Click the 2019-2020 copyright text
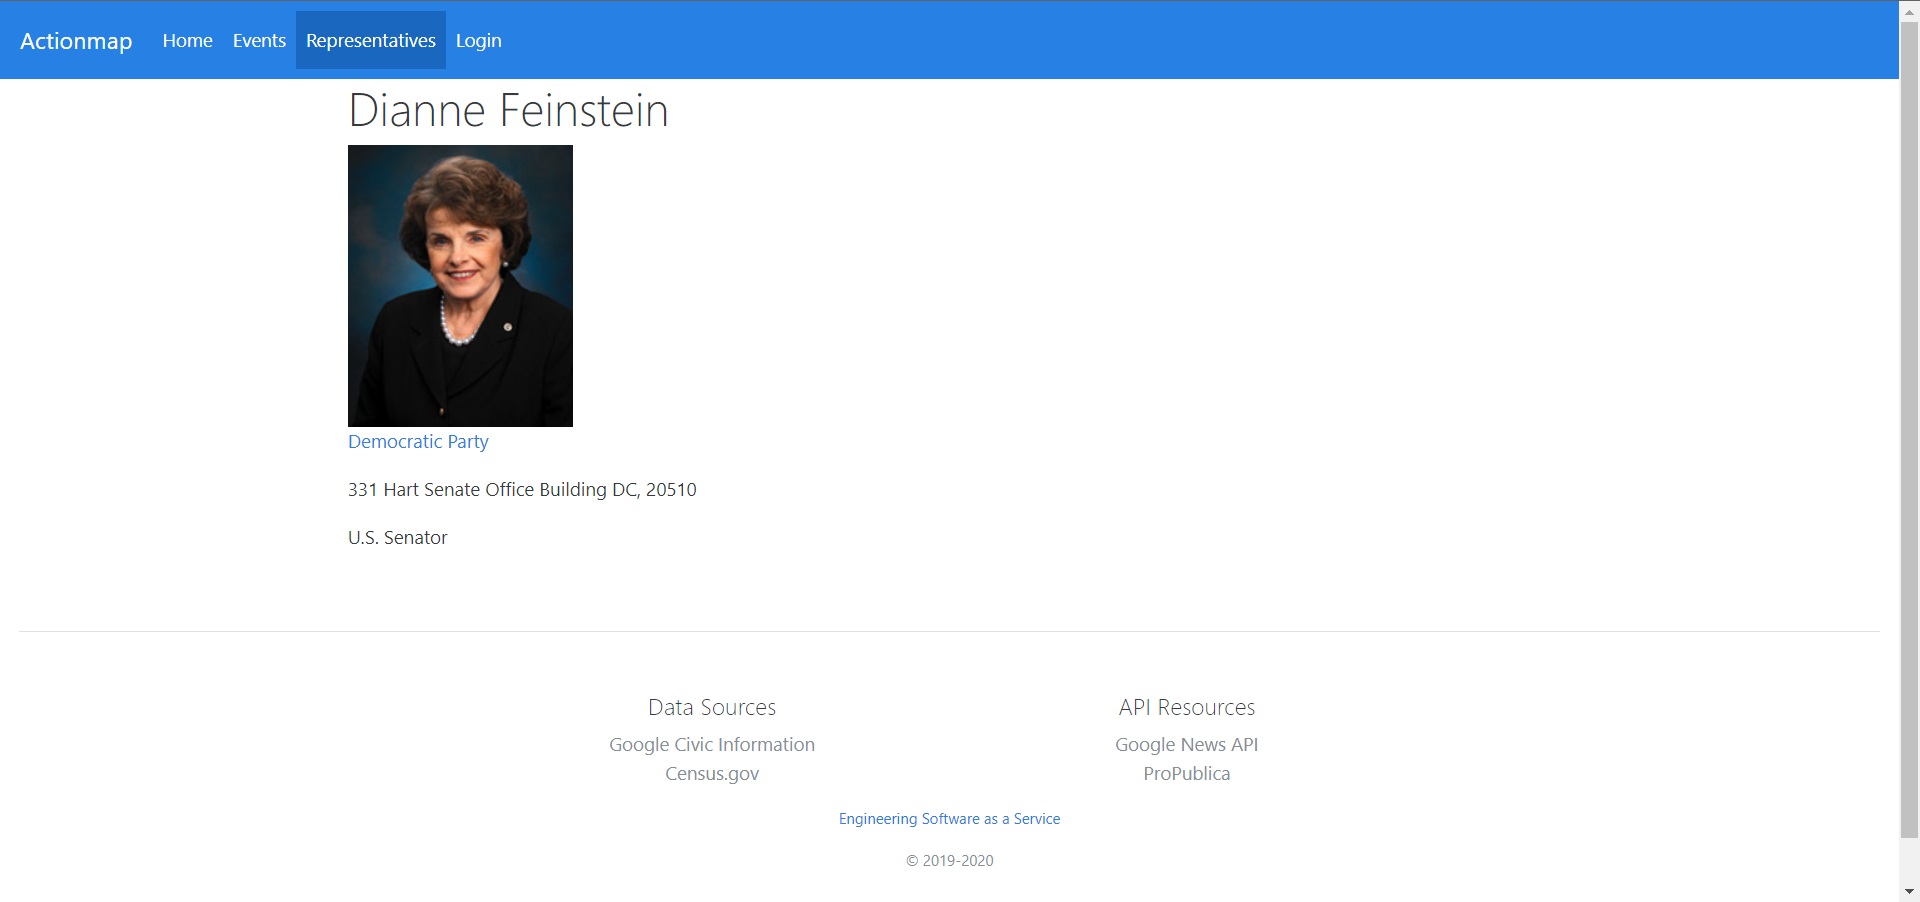1920x902 pixels. pos(949,861)
